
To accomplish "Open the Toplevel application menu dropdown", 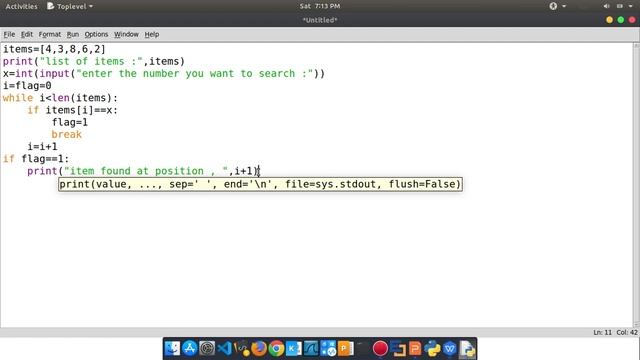I will pos(70,6).
